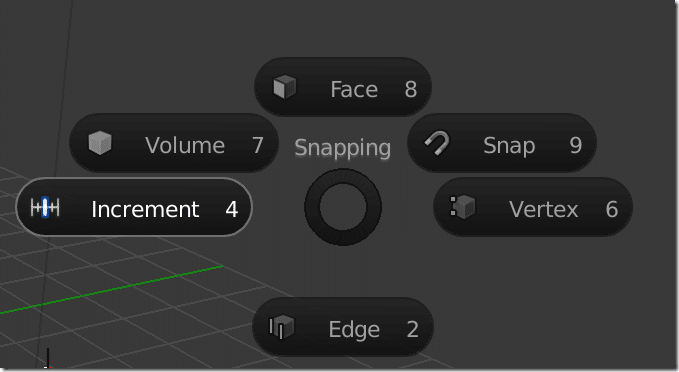
Task: Select the Vertex snap option
Action: 533,207
